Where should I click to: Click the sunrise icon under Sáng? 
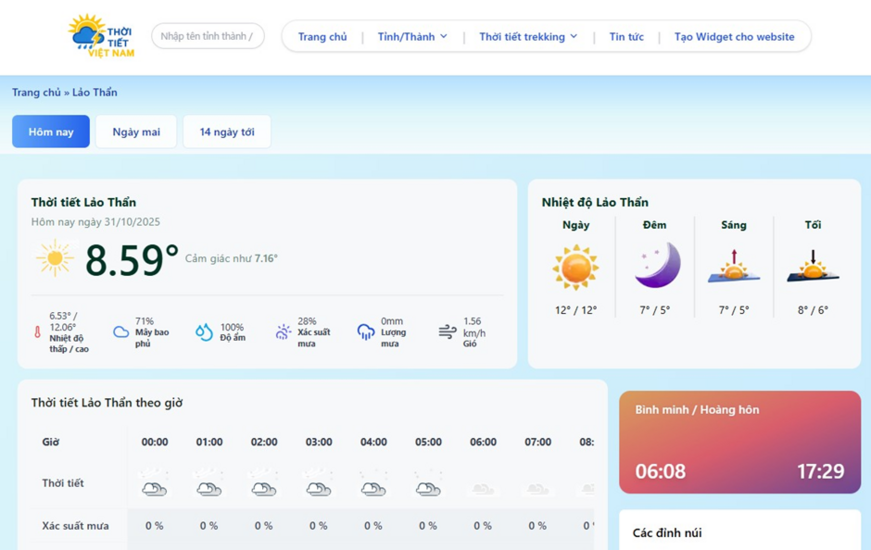pos(733,267)
